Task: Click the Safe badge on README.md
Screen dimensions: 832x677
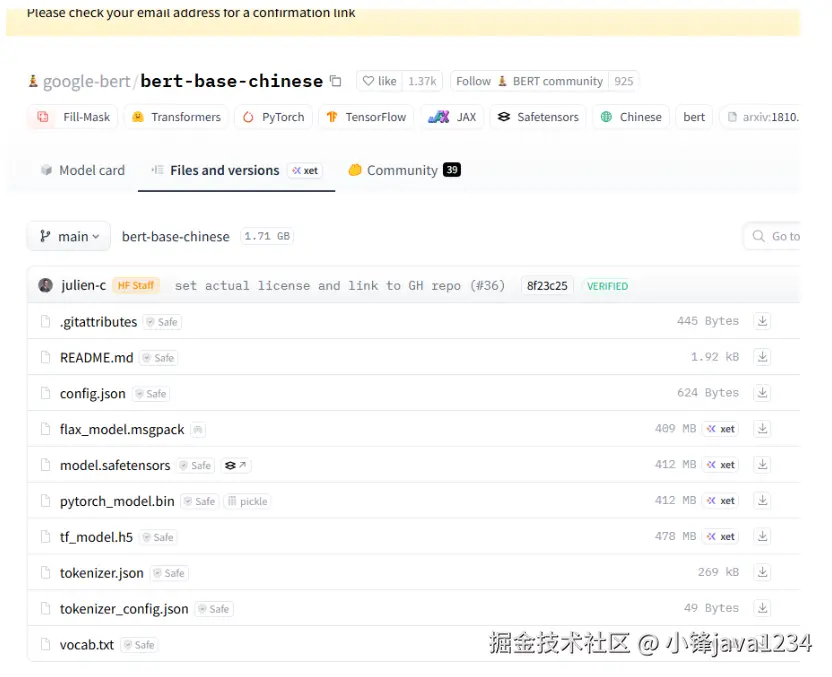Action: coord(159,358)
